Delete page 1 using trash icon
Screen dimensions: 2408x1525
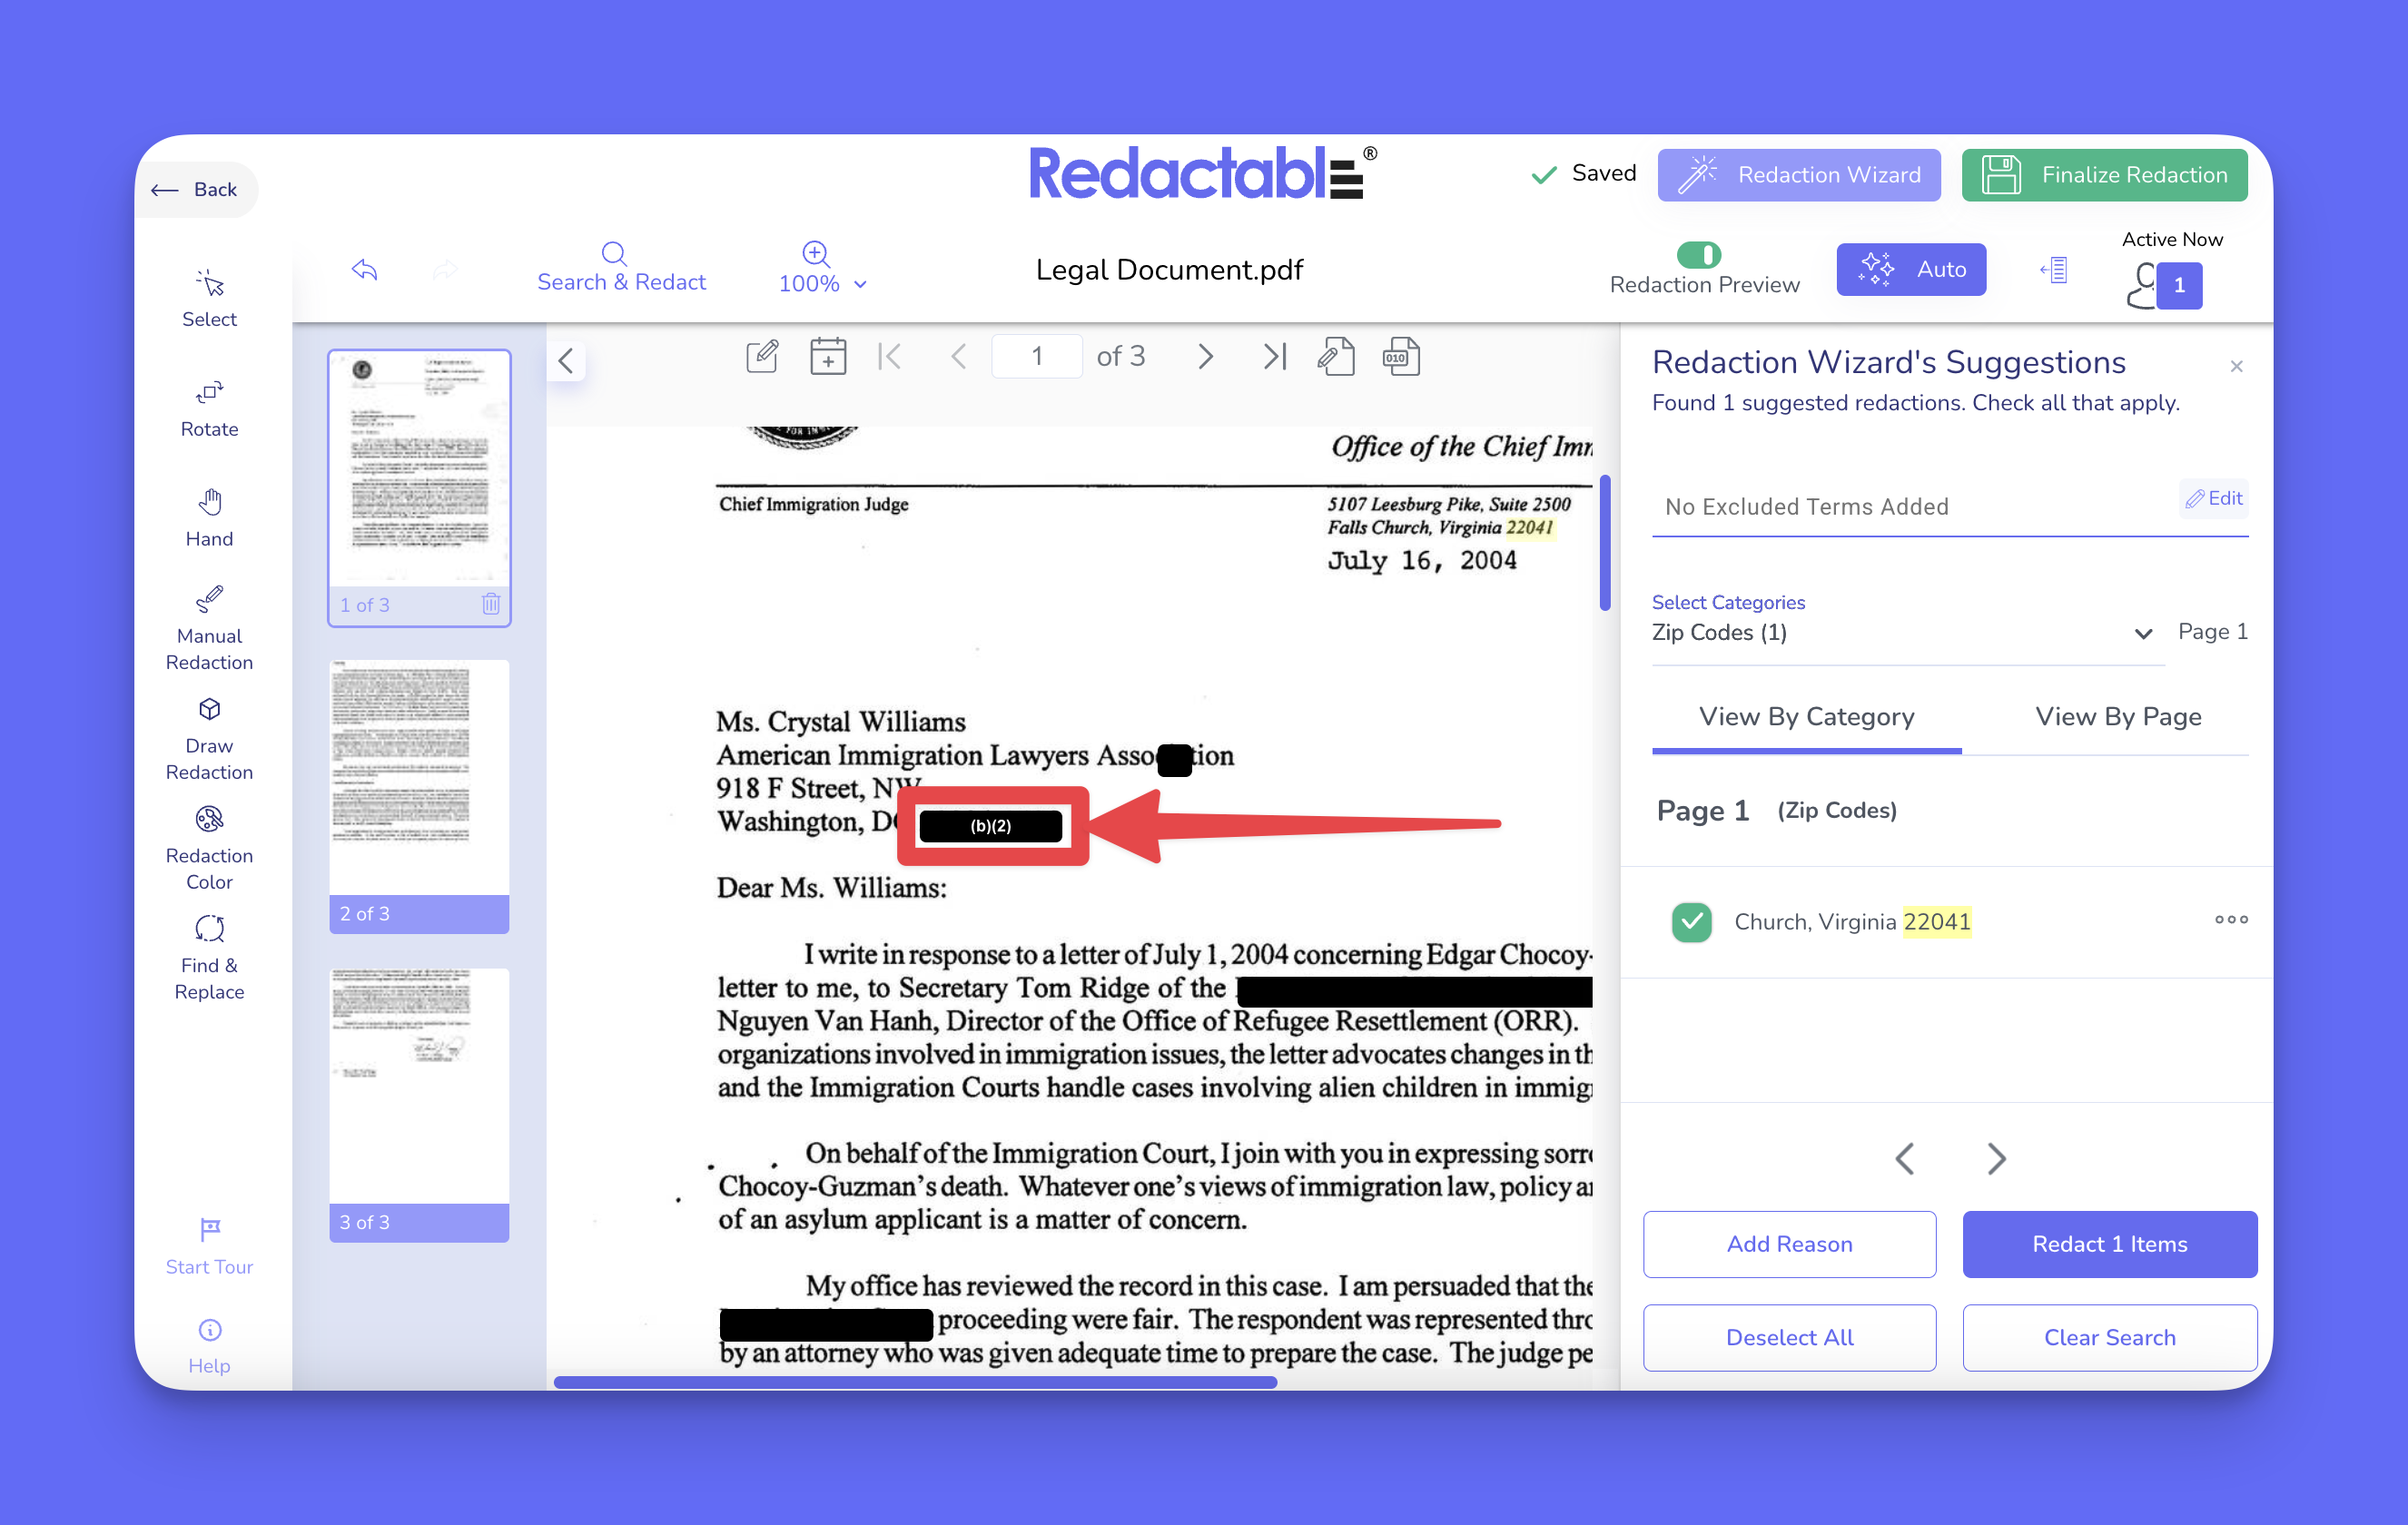491,604
